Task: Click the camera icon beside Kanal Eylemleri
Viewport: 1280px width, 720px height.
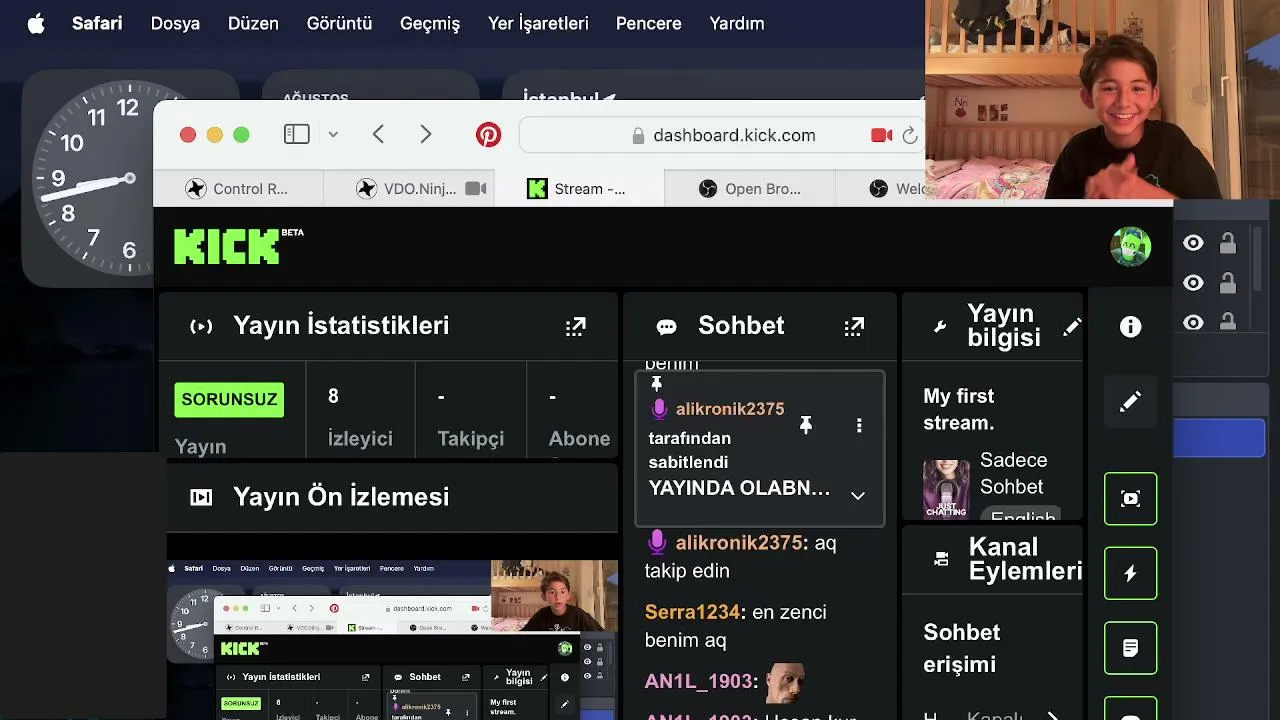Action: click(x=941, y=560)
